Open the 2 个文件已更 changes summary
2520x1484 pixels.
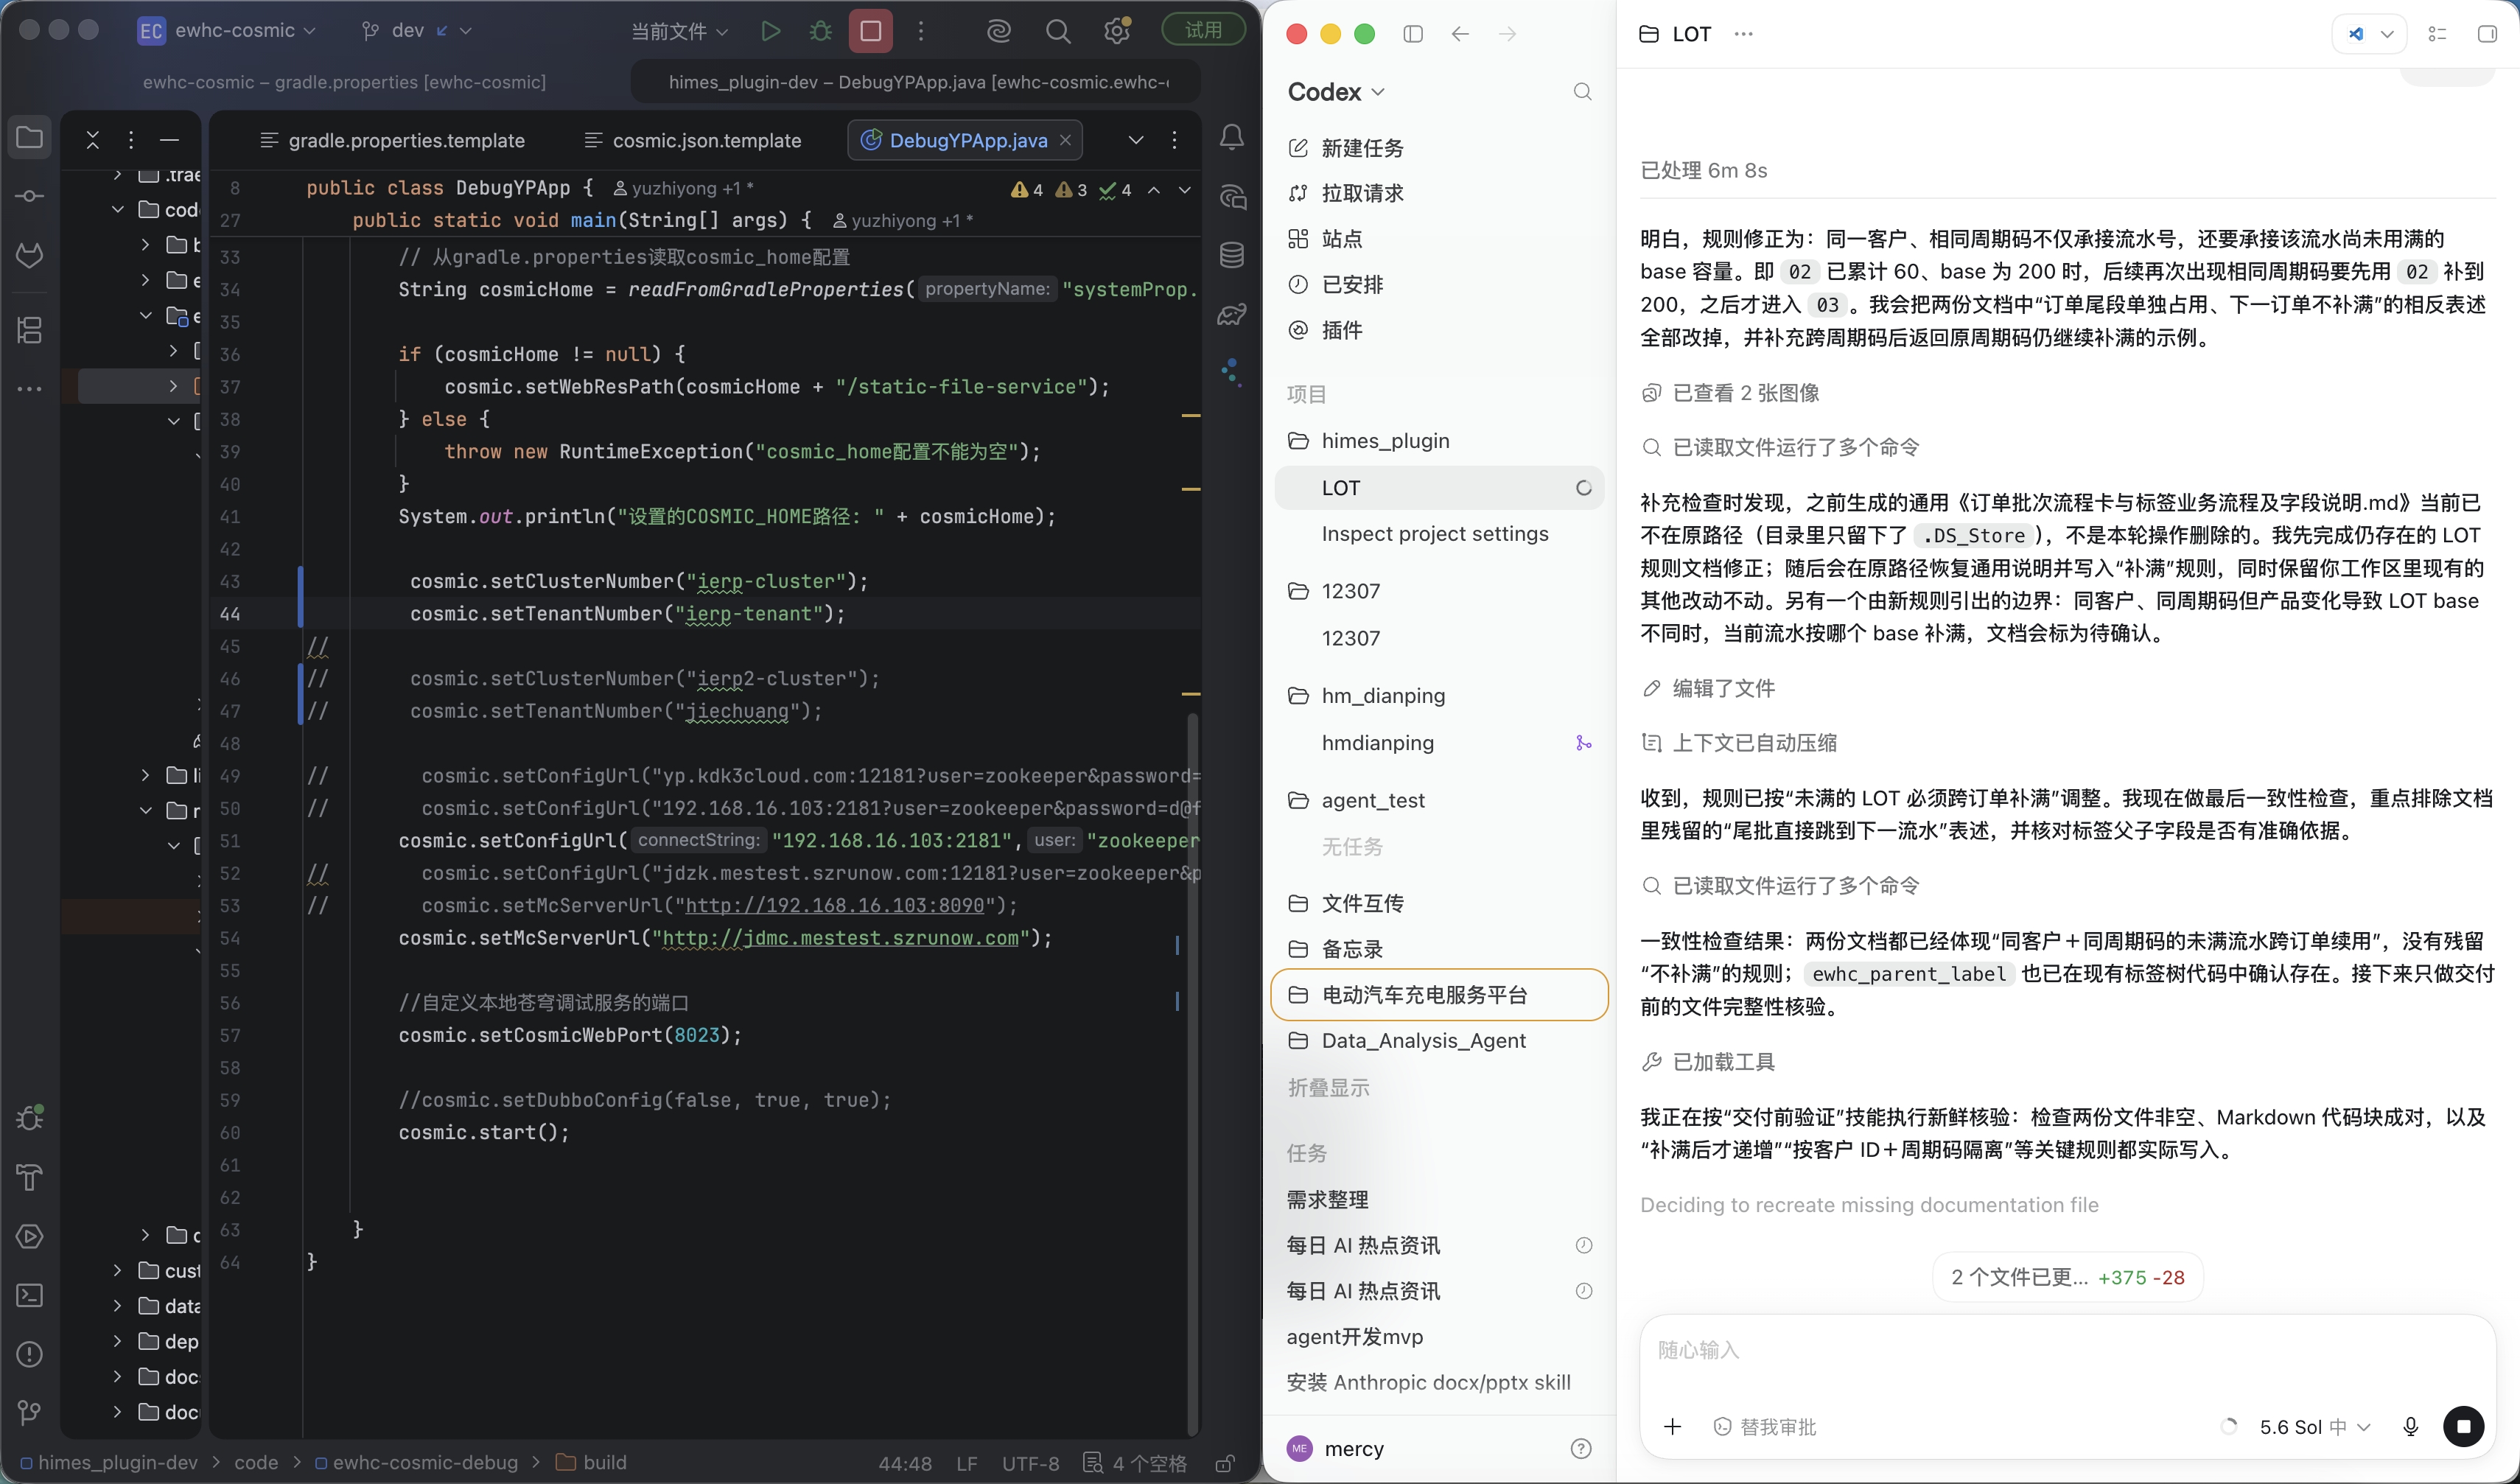pos(2067,1277)
